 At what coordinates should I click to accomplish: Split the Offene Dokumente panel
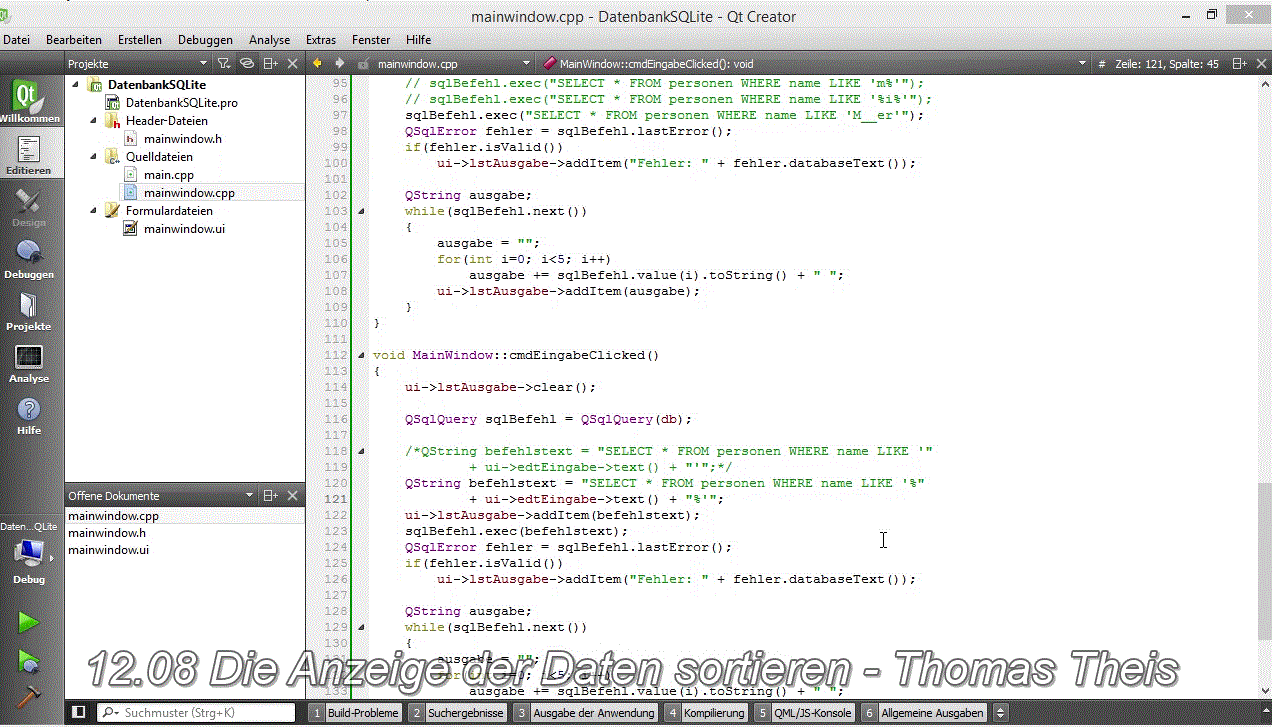click(270, 495)
